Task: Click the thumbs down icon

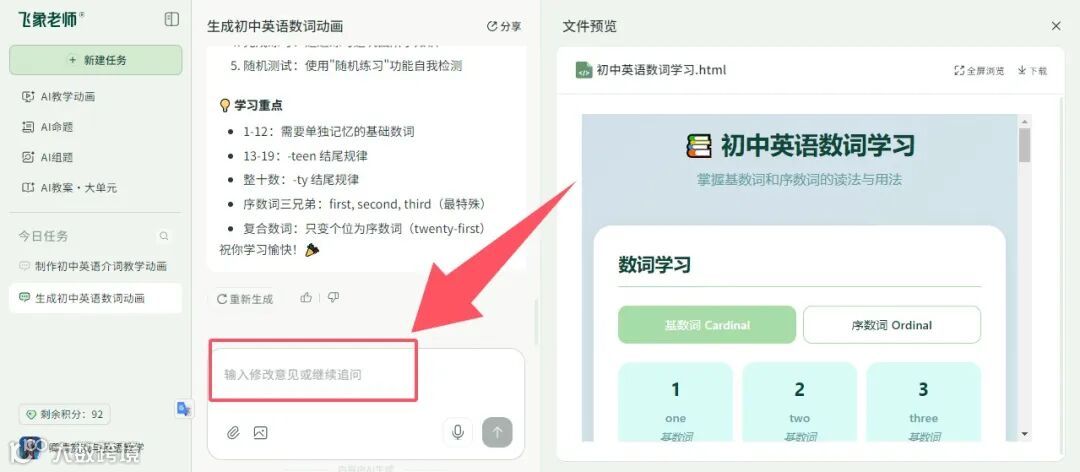Action: pyautogui.click(x=333, y=298)
